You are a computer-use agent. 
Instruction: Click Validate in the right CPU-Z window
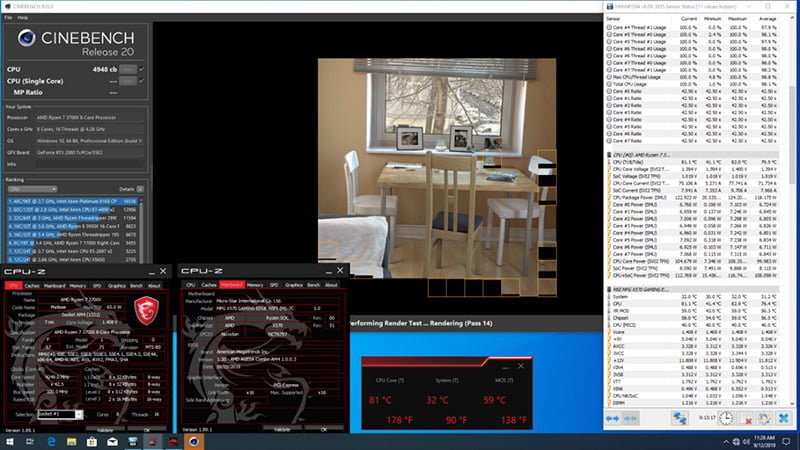coord(282,430)
